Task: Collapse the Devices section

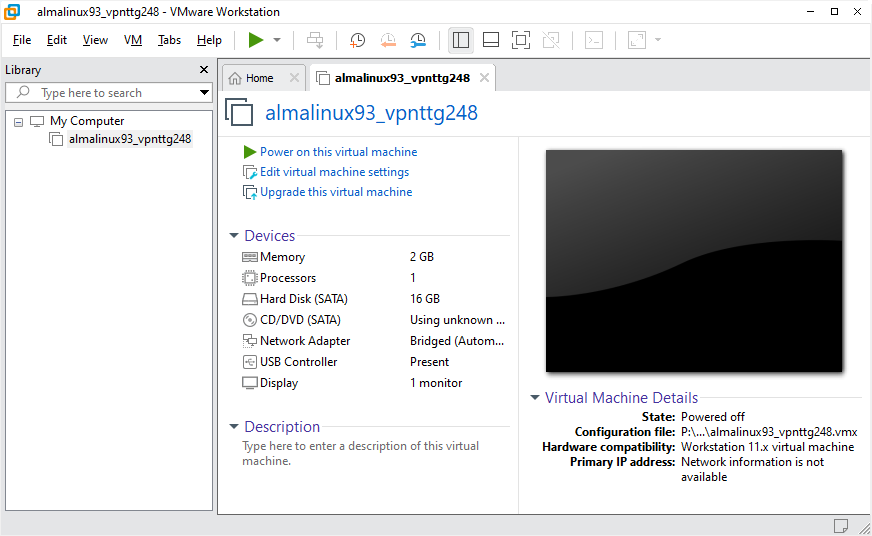Action: [x=234, y=236]
